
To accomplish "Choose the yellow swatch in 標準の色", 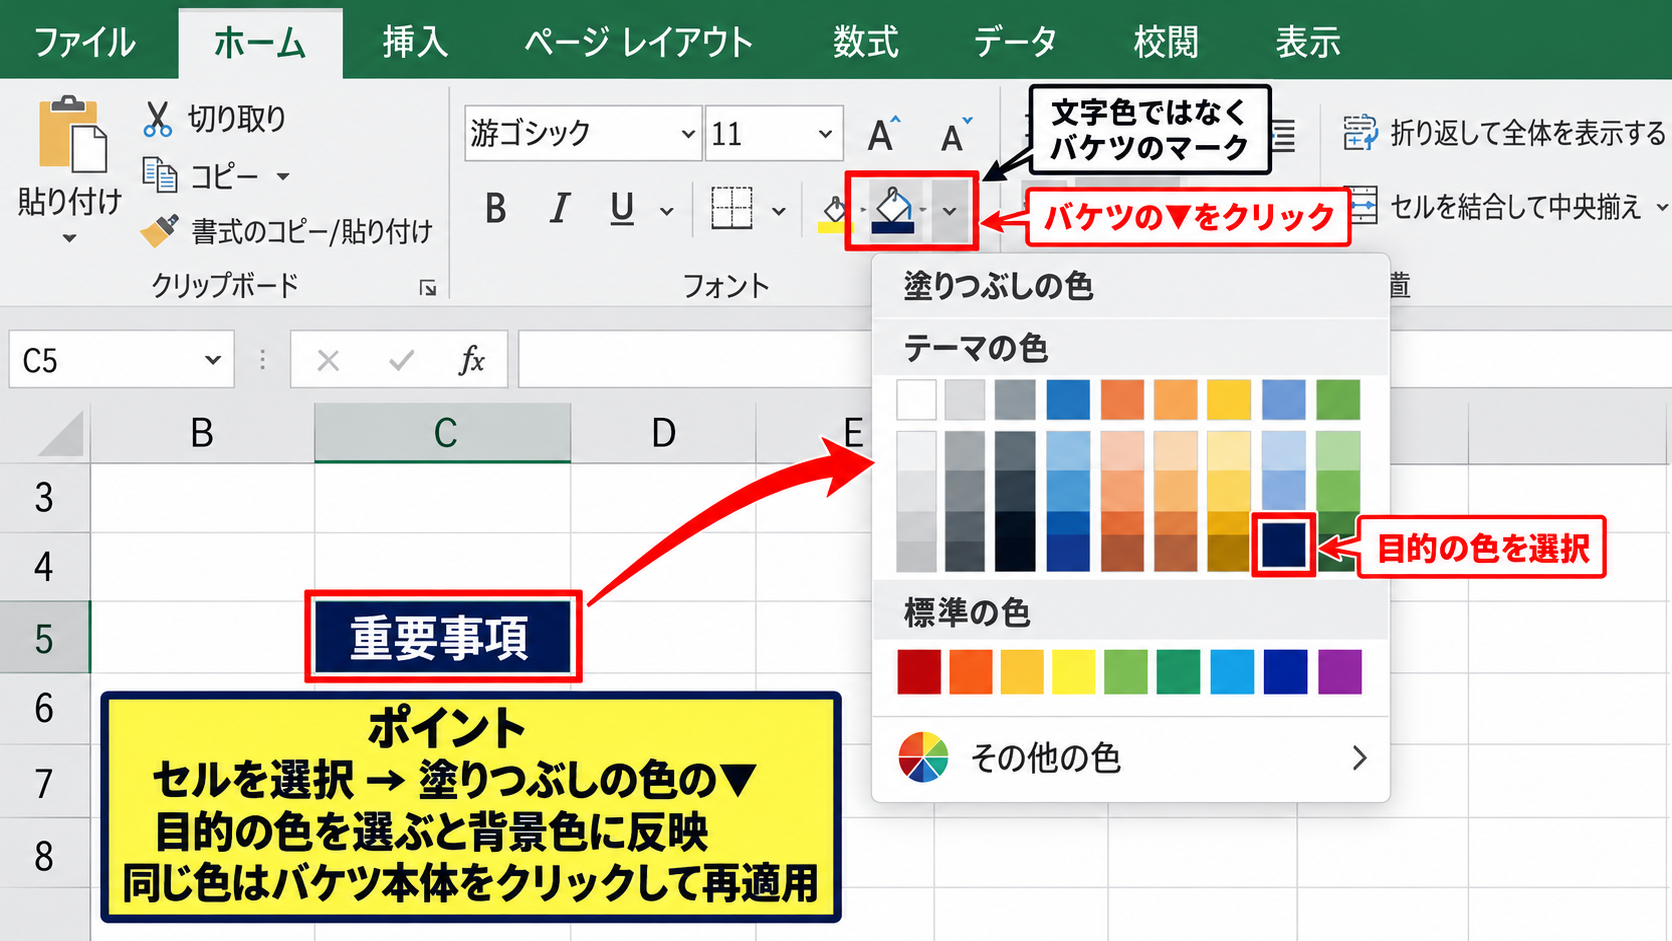I will click(1074, 672).
